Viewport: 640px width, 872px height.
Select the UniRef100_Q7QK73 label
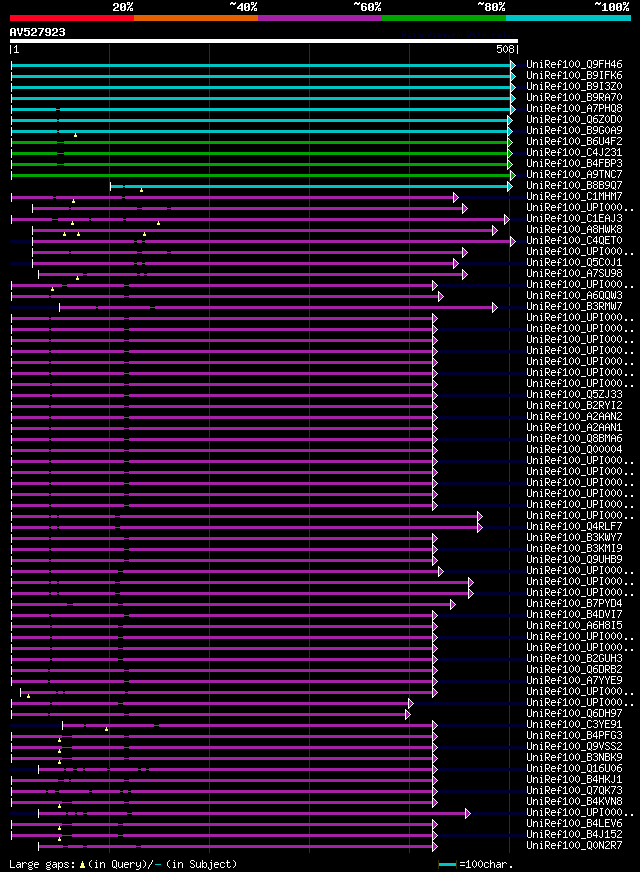[x=574, y=791]
